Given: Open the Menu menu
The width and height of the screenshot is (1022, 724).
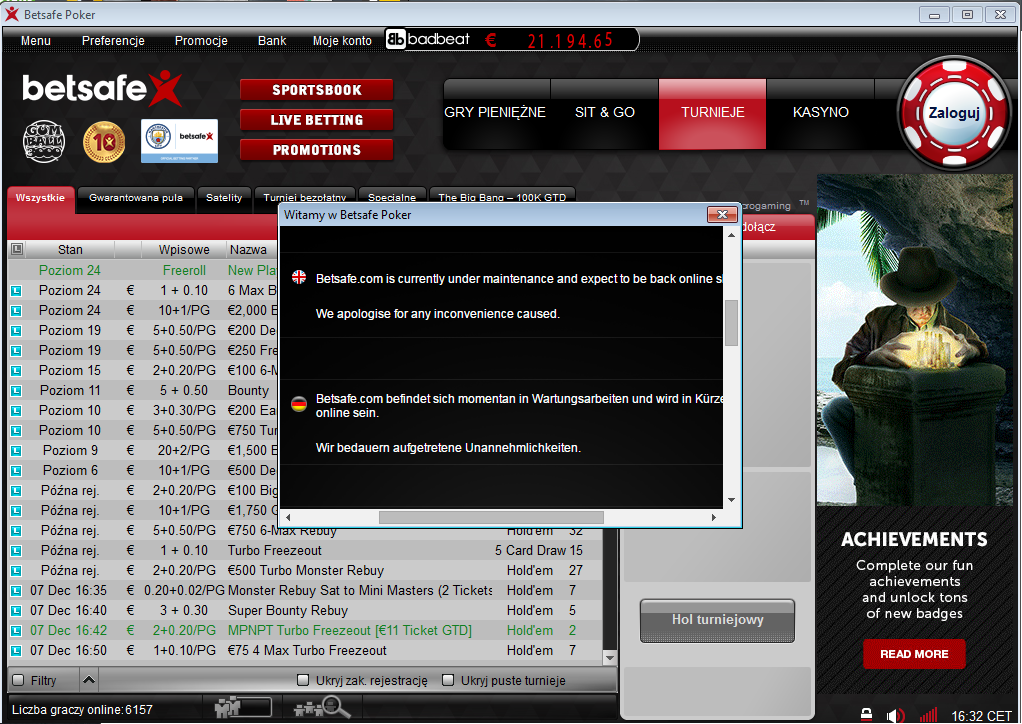Looking at the screenshot, I should [36, 40].
